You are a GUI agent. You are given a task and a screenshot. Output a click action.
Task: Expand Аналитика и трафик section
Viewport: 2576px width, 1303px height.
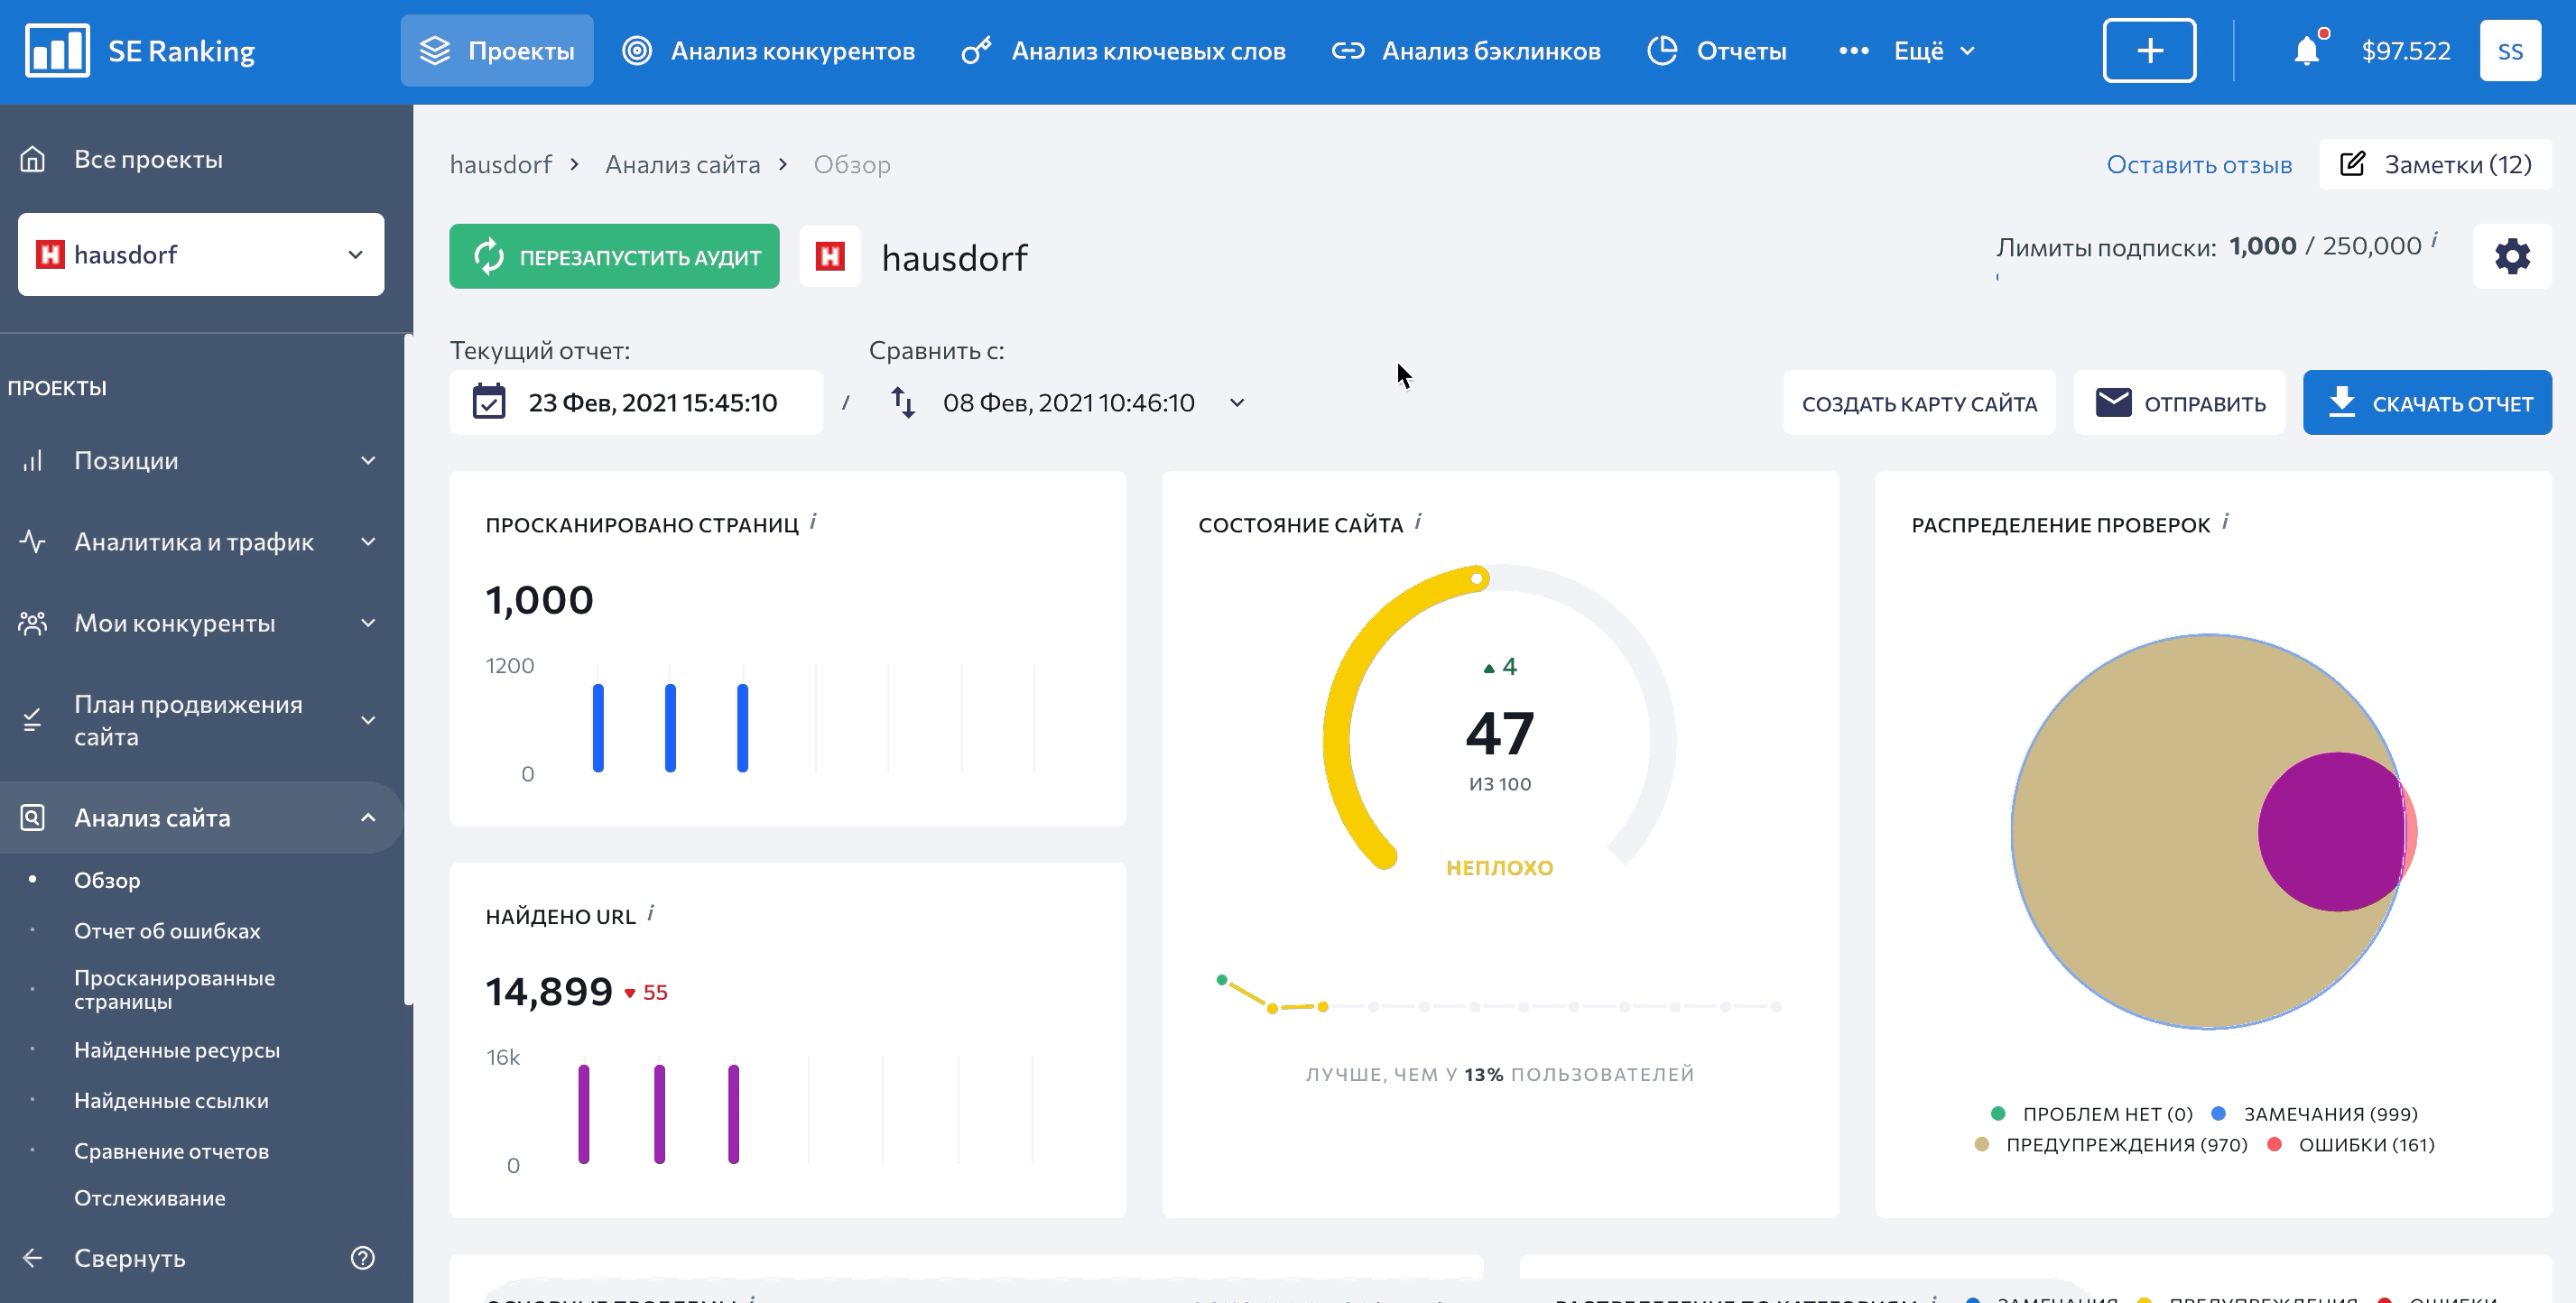coord(200,541)
